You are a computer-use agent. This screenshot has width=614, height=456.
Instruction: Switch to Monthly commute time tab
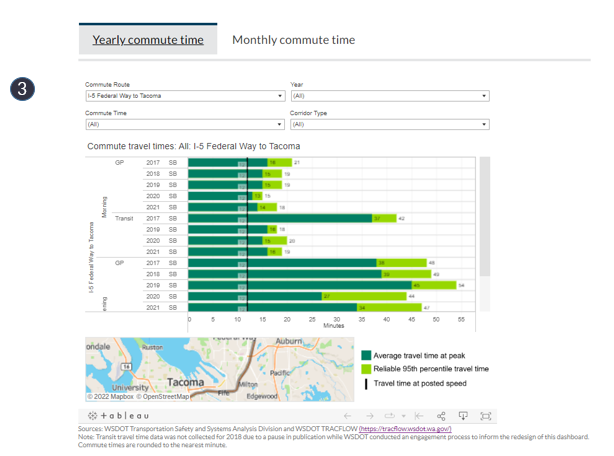click(293, 40)
